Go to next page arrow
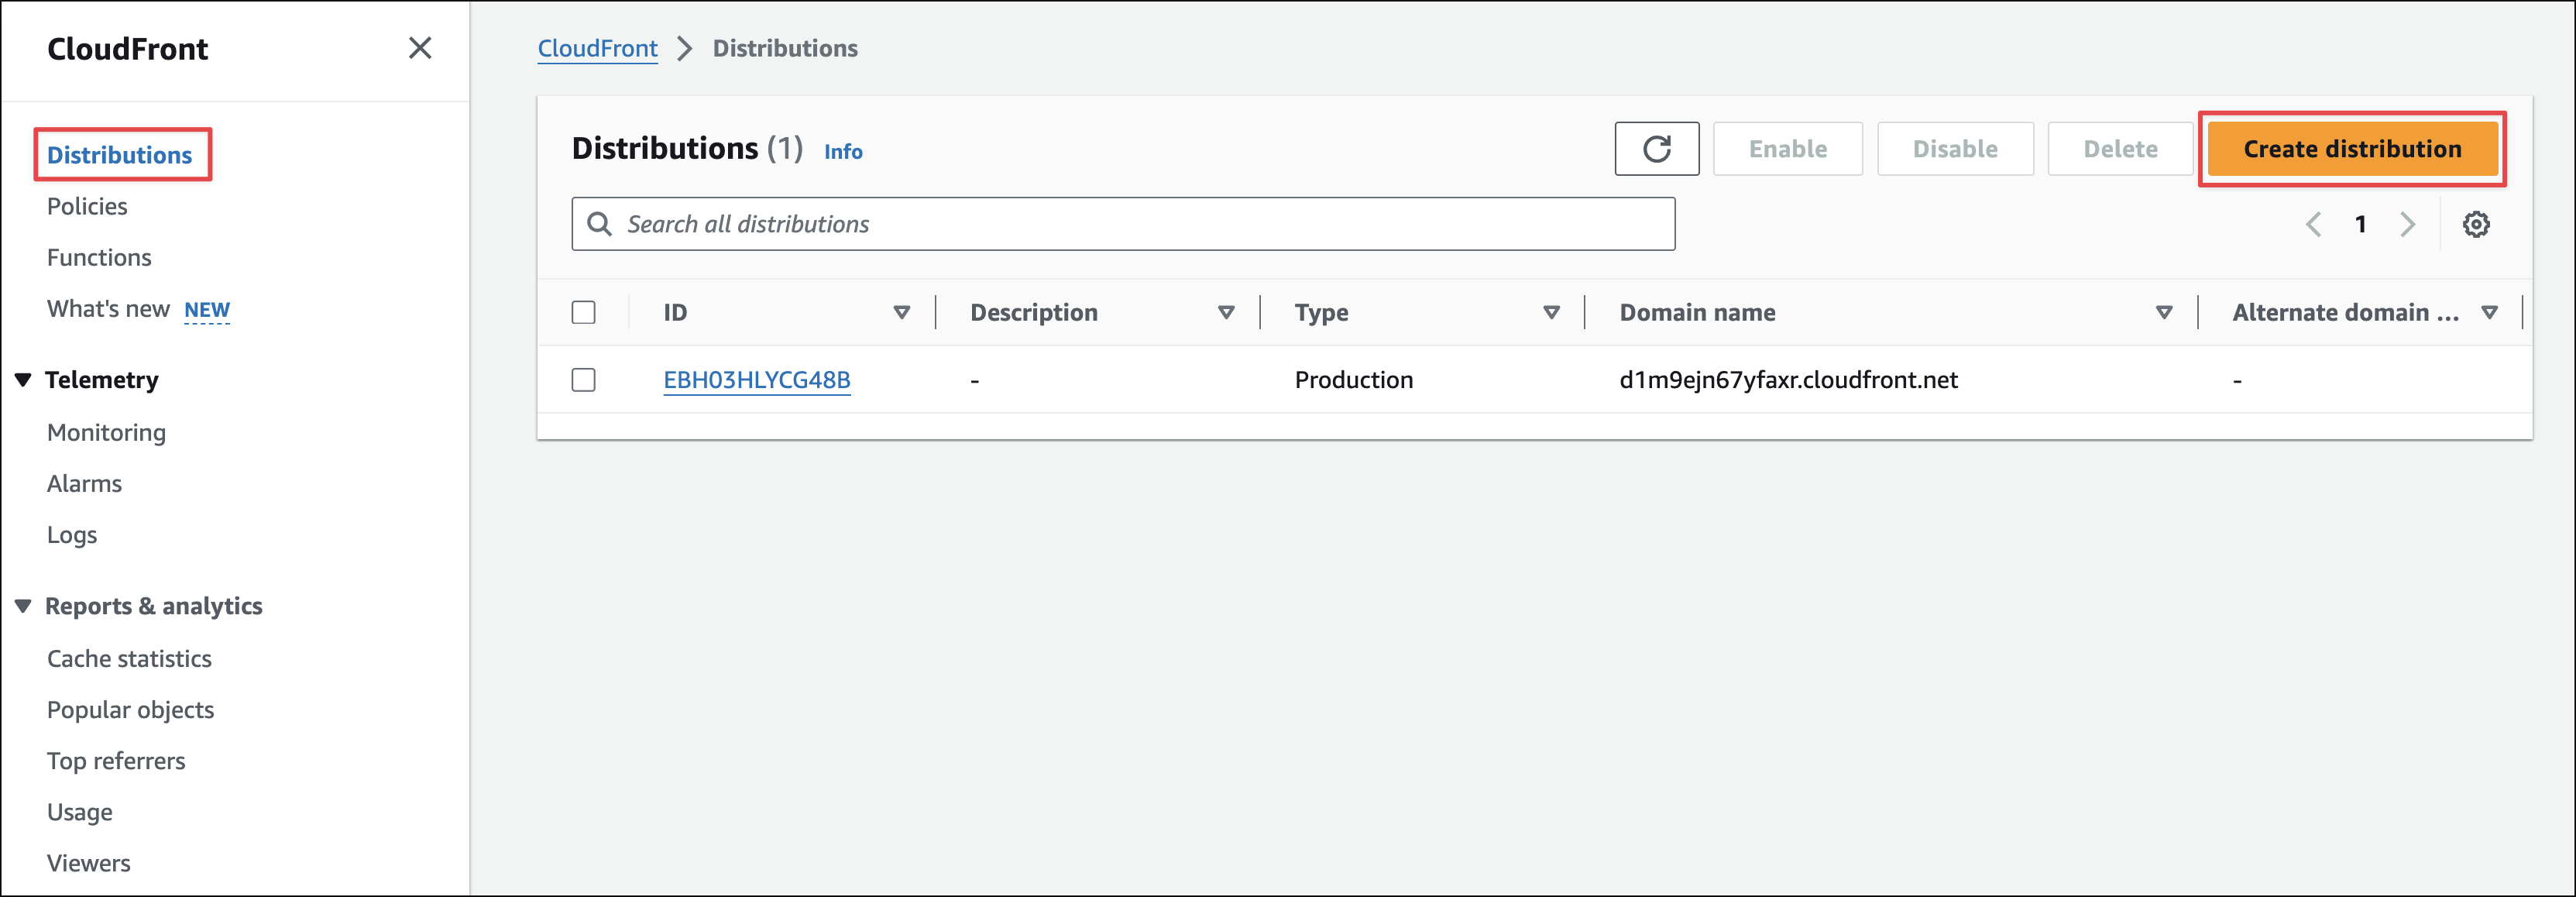Image resolution: width=2576 pixels, height=897 pixels. [2408, 224]
